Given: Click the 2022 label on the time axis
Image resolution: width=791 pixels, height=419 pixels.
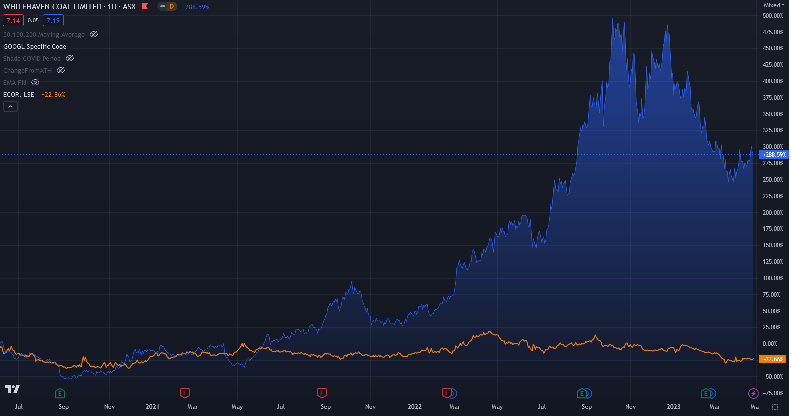Looking at the screenshot, I should [x=414, y=406].
